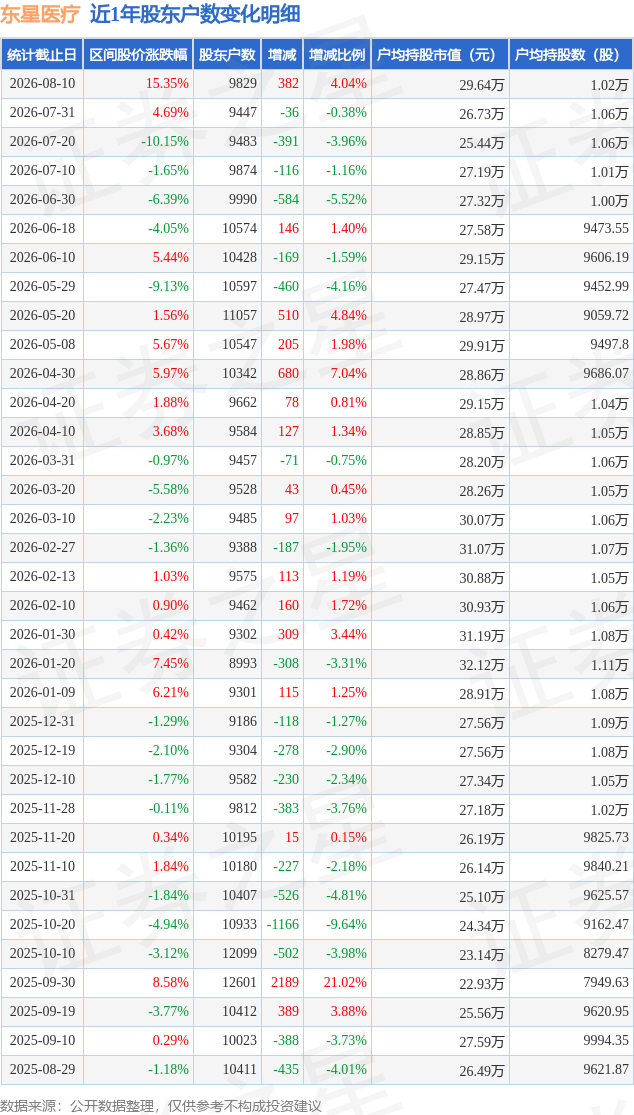Image resolution: width=634 pixels, height=1115 pixels.
Task: Click the 户均持股市值（元） header
Action: pyautogui.click(x=440, y=55)
